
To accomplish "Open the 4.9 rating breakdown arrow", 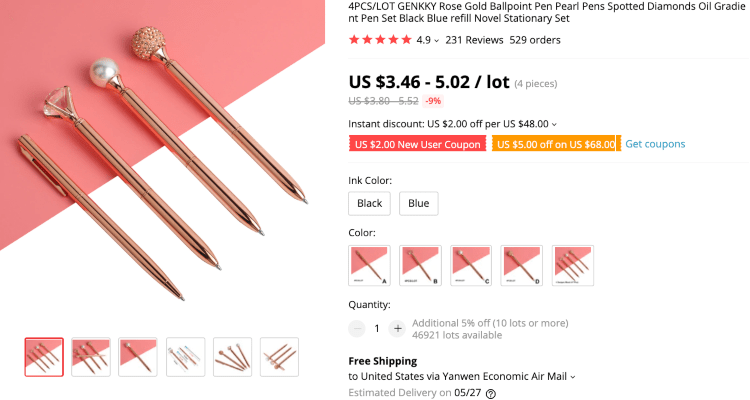I will (437, 41).
